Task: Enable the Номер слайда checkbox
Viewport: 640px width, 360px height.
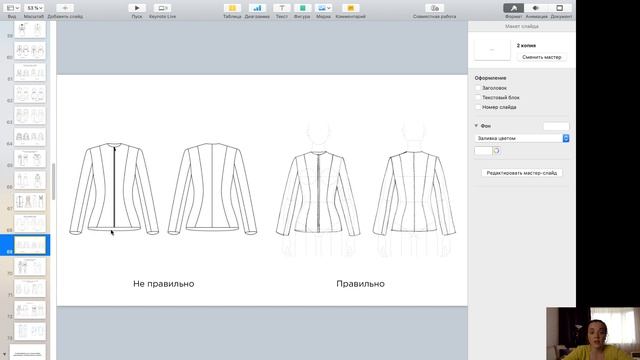Action: click(478, 107)
